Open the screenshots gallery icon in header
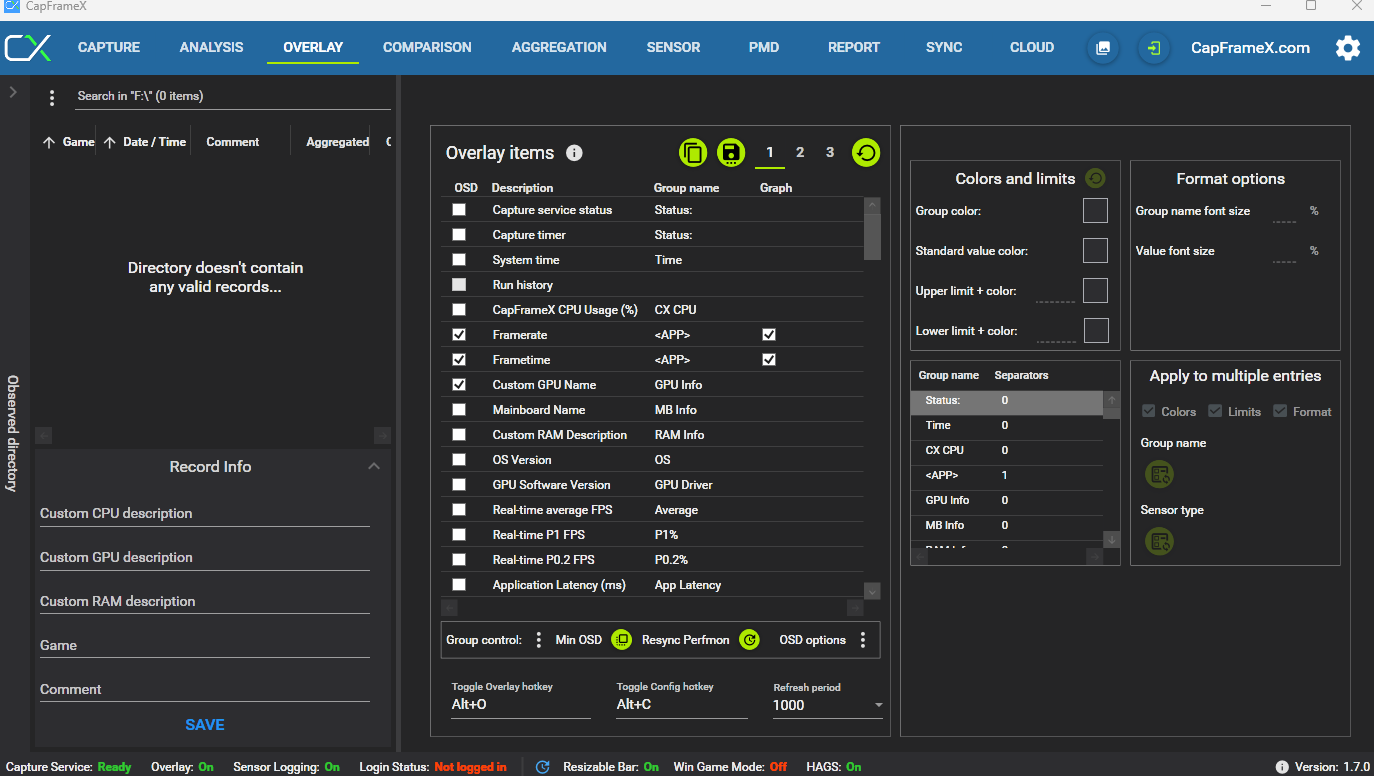The width and height of the screenshot is (1374, 776). [1103, 48]
